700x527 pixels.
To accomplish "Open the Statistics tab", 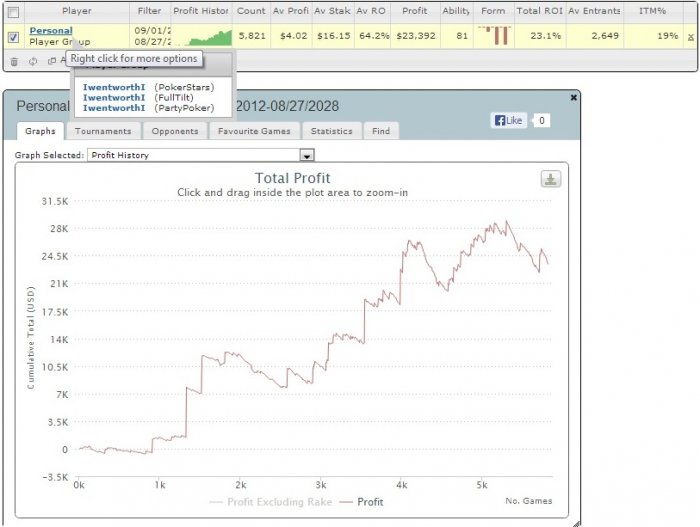I will pos(332,131).
